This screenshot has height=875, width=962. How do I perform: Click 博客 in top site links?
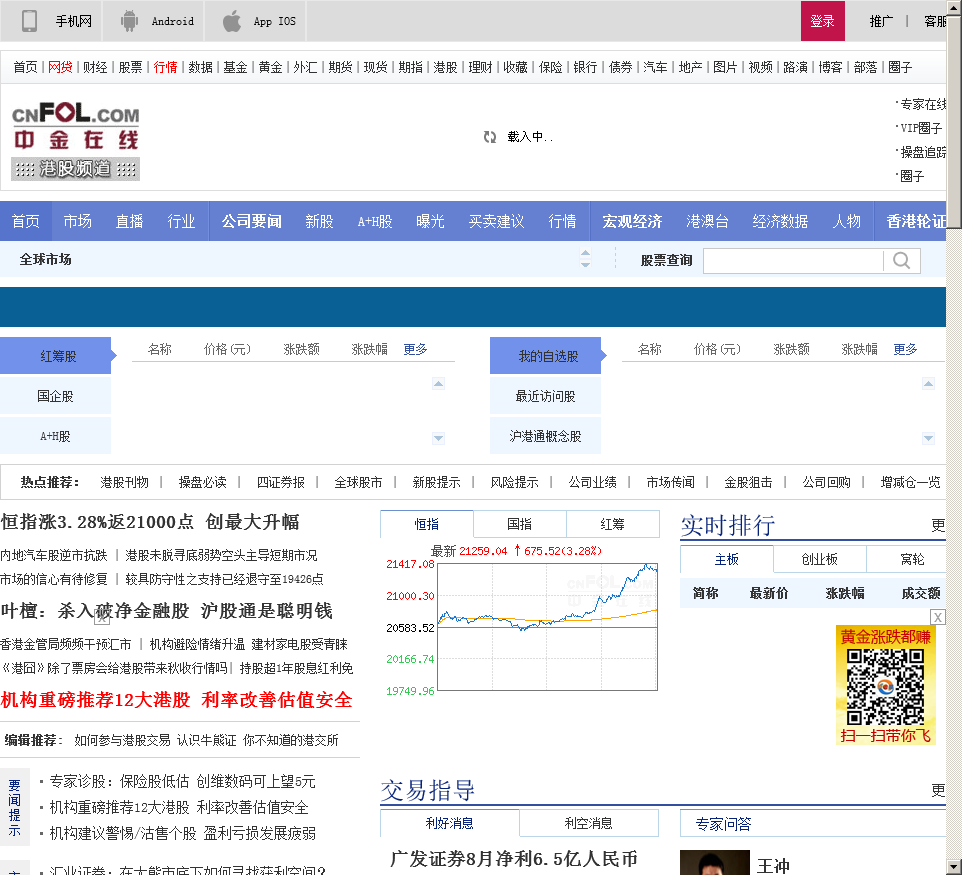pyautogui.click(x=831, y=67)
